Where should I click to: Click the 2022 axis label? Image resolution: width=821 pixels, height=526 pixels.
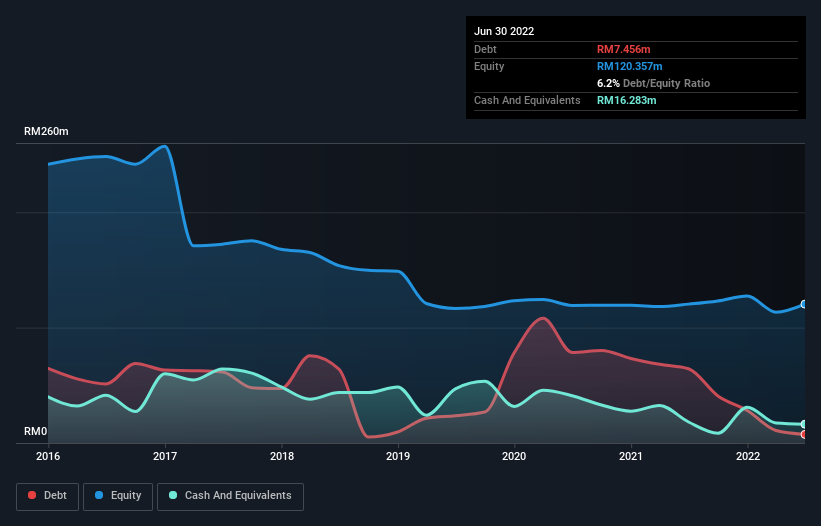(748, 456)
